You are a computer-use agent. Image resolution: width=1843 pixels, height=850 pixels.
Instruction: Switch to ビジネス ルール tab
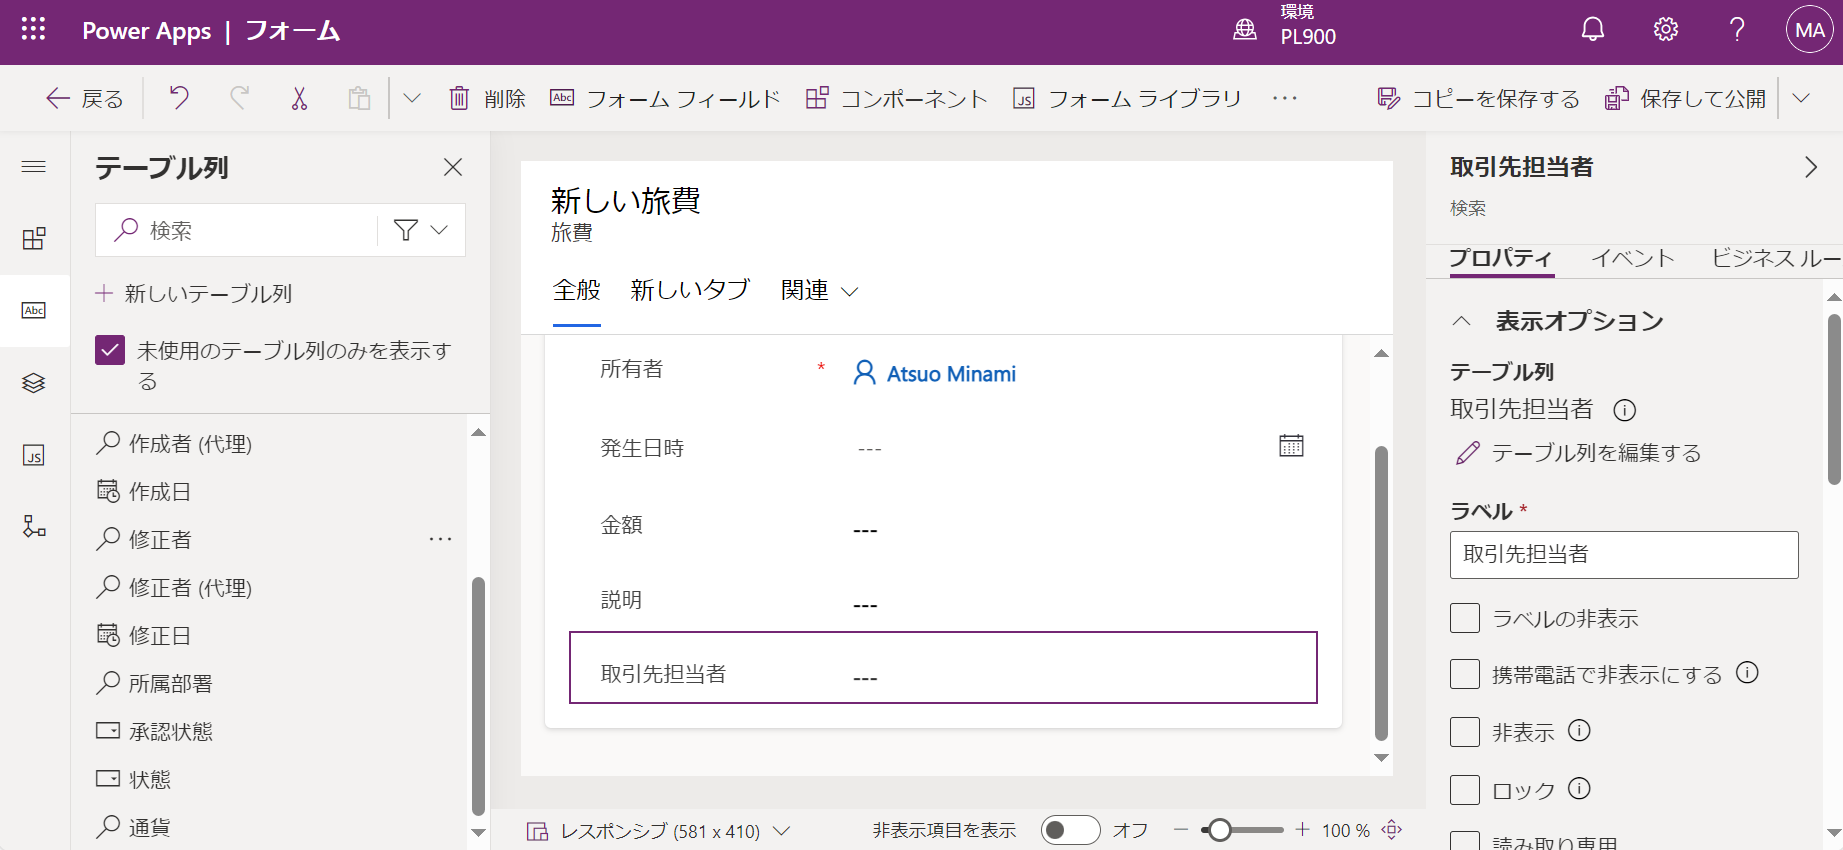coord(1776,258)
